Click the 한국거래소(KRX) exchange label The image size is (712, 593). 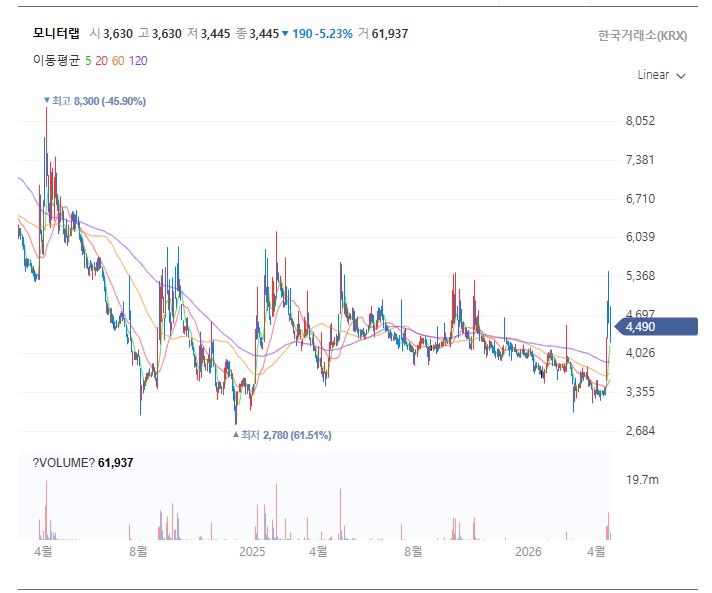(x=642, y=35)
